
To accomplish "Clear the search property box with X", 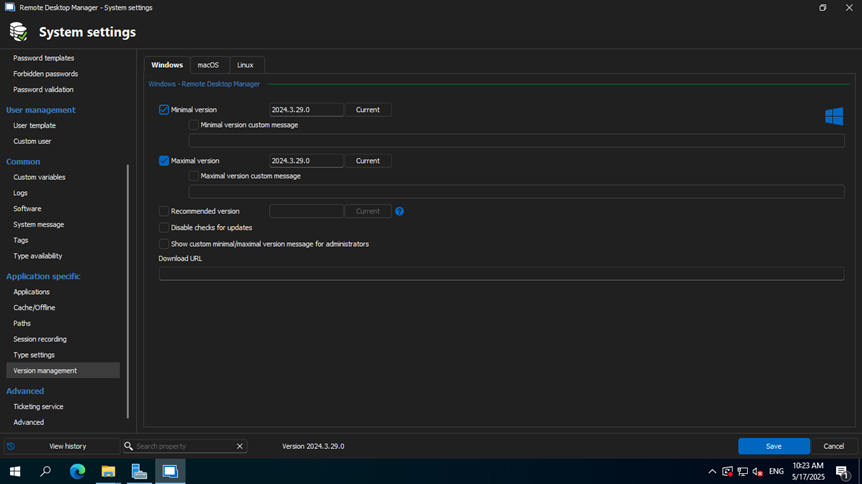I will [240, 446].
